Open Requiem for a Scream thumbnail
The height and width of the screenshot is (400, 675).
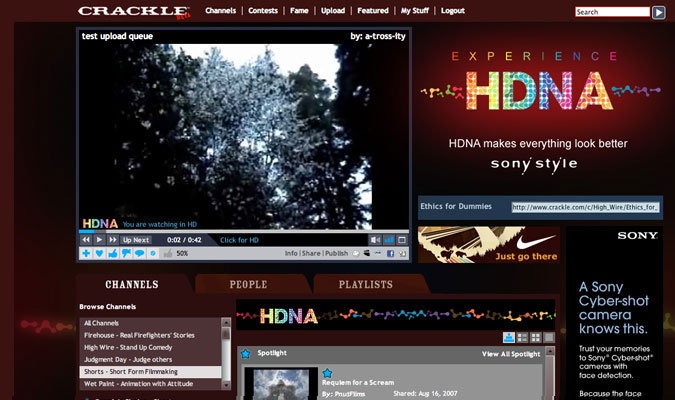pos(281,384)
